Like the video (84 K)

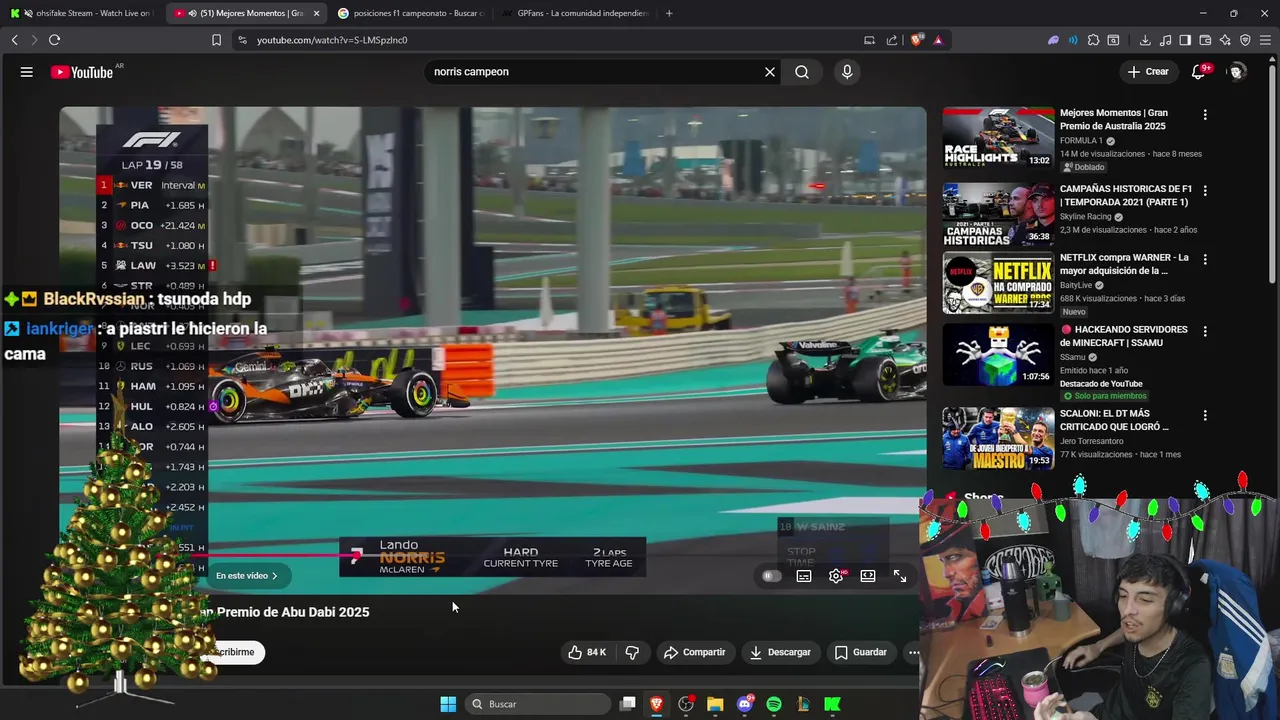(x=587, y=652)
